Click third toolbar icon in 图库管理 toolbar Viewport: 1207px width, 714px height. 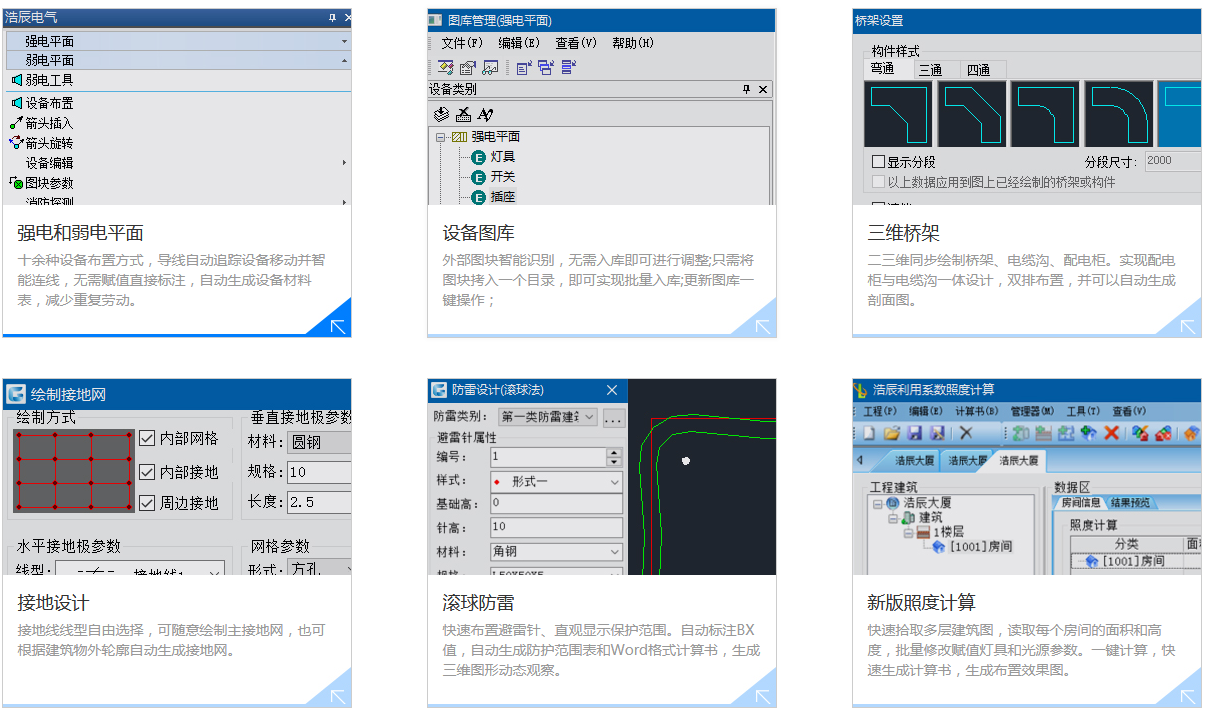490,68
